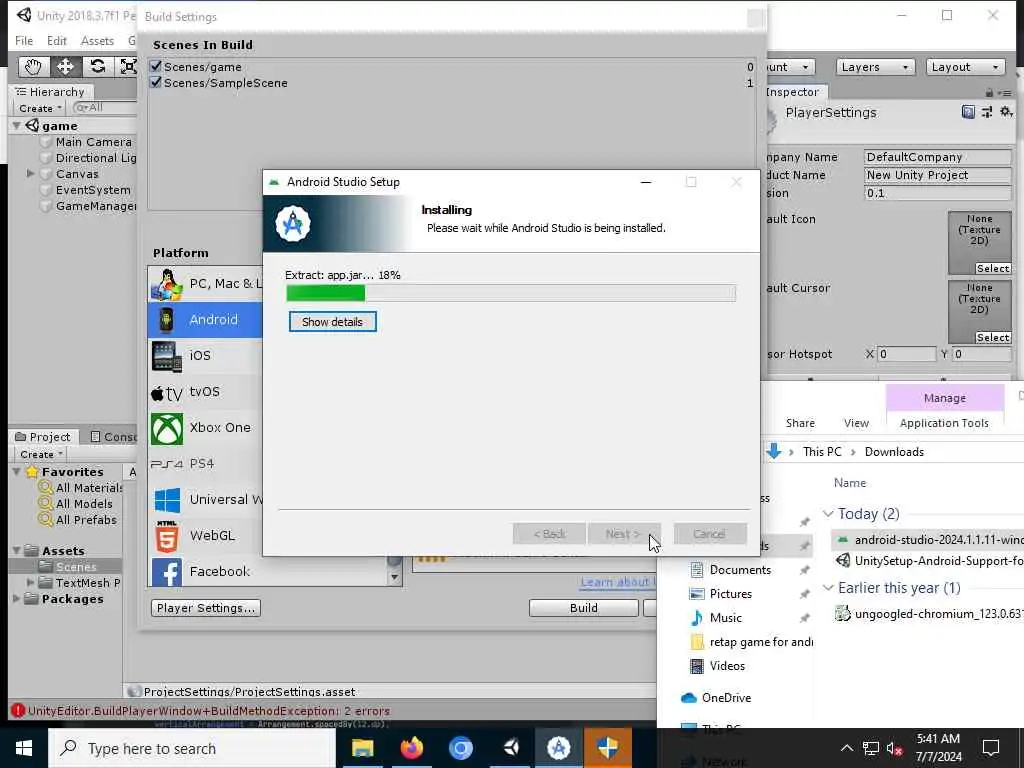Click the Windows Start button
Screen dimensions: 1024x768
tap(24, 748)
